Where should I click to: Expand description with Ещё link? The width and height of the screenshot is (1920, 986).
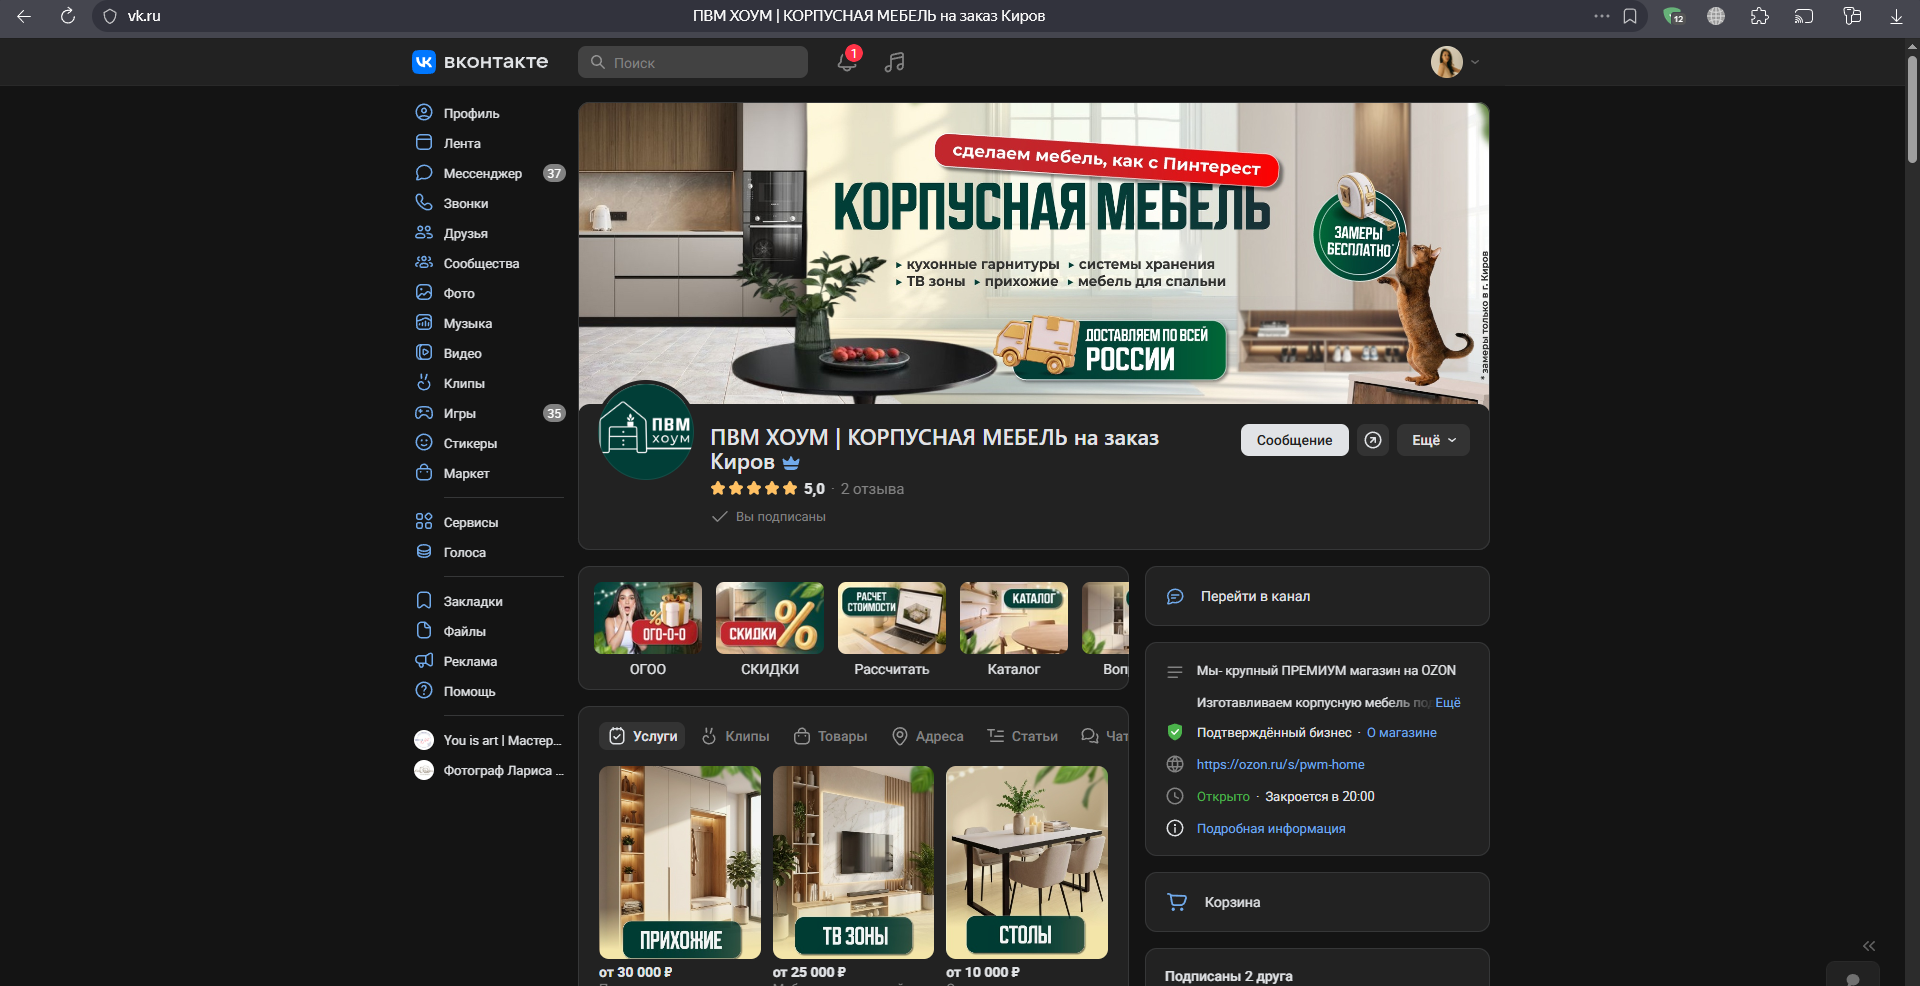1448,703
